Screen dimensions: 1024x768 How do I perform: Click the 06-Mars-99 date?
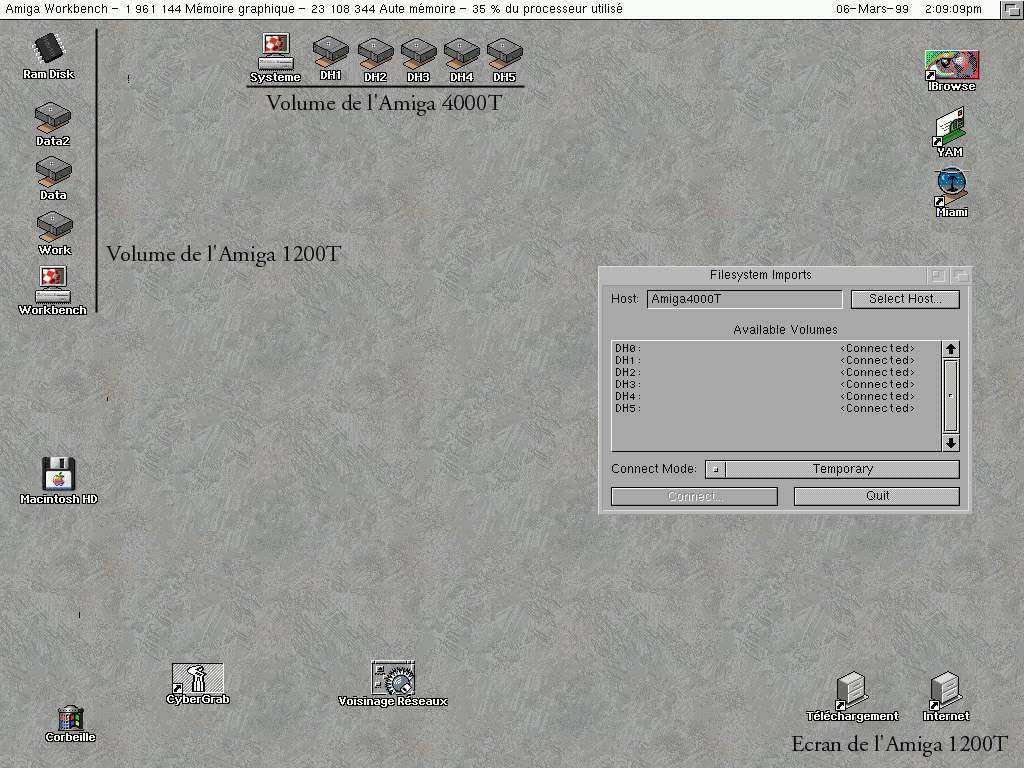872,9
